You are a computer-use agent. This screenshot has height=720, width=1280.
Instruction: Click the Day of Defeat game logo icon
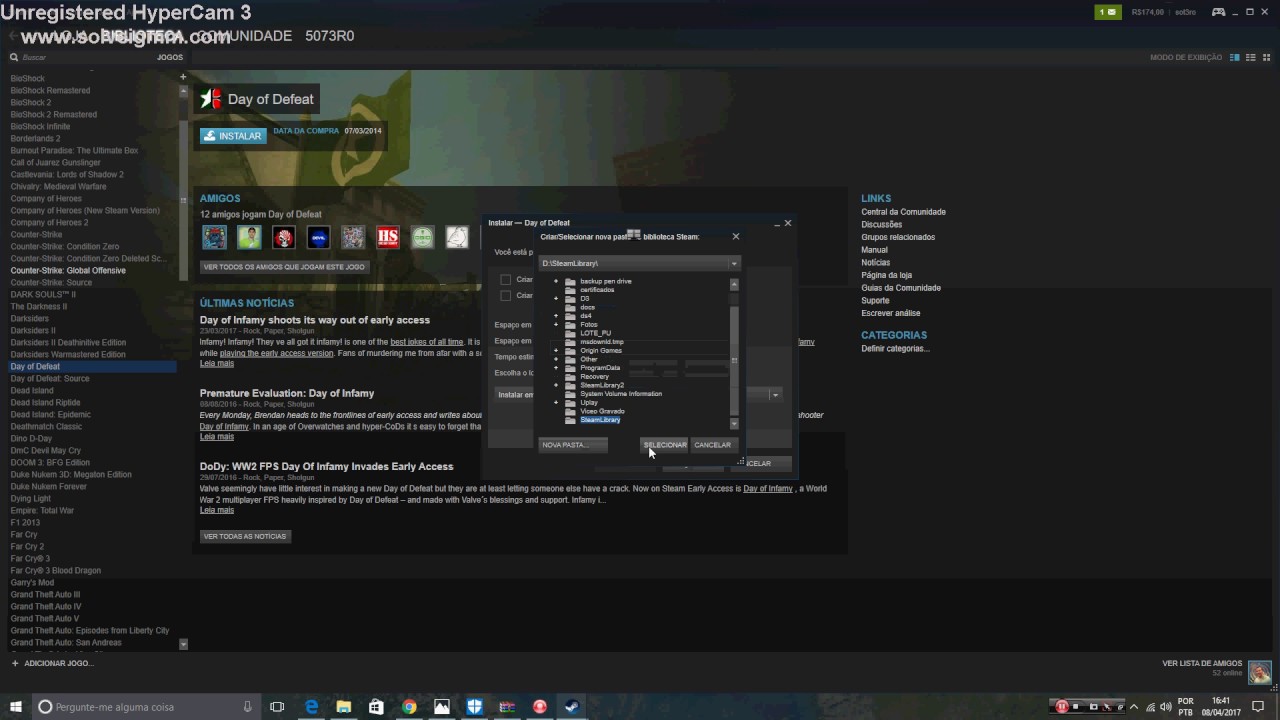[x=211, y=99]
